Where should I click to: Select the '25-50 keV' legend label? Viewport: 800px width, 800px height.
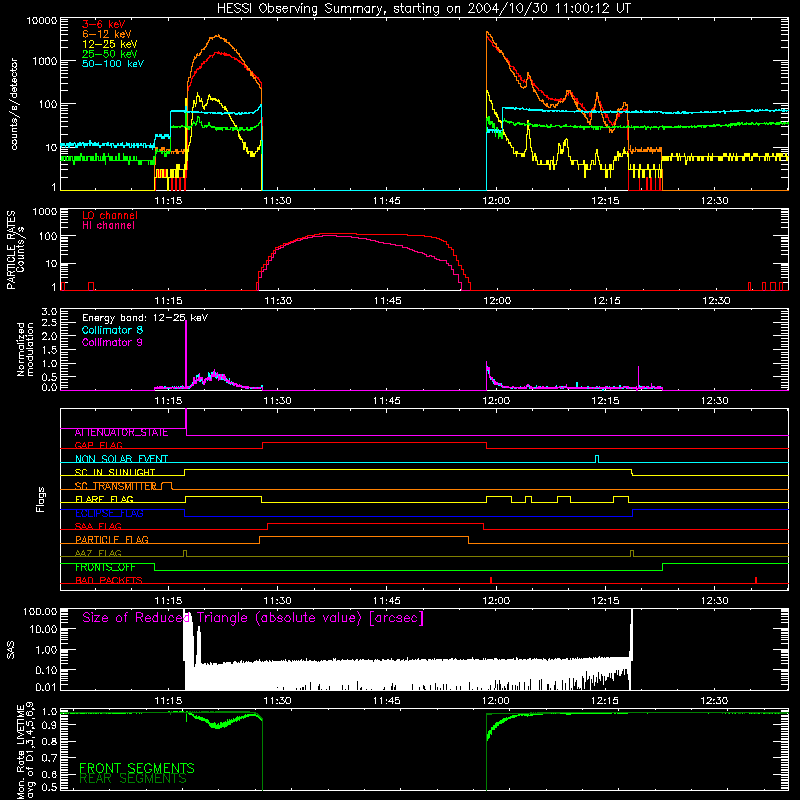(x=110, y=54)
